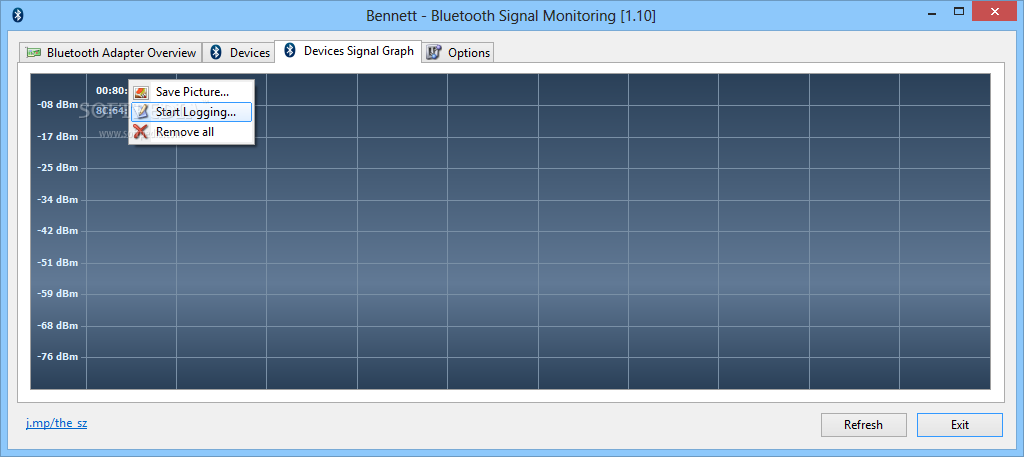The image size is (1024, 457).
Task: Click the Bluetooth Adapter Overview tab icon
Action: [x=34, y=53]
